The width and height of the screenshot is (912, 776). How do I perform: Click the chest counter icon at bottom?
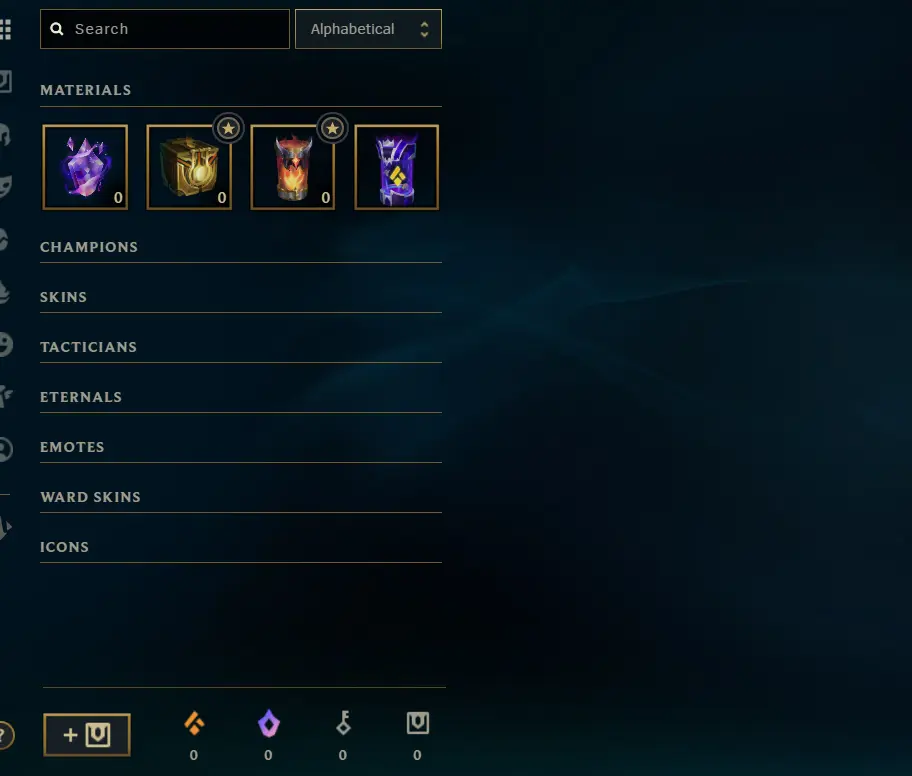(x=418, y=723)
